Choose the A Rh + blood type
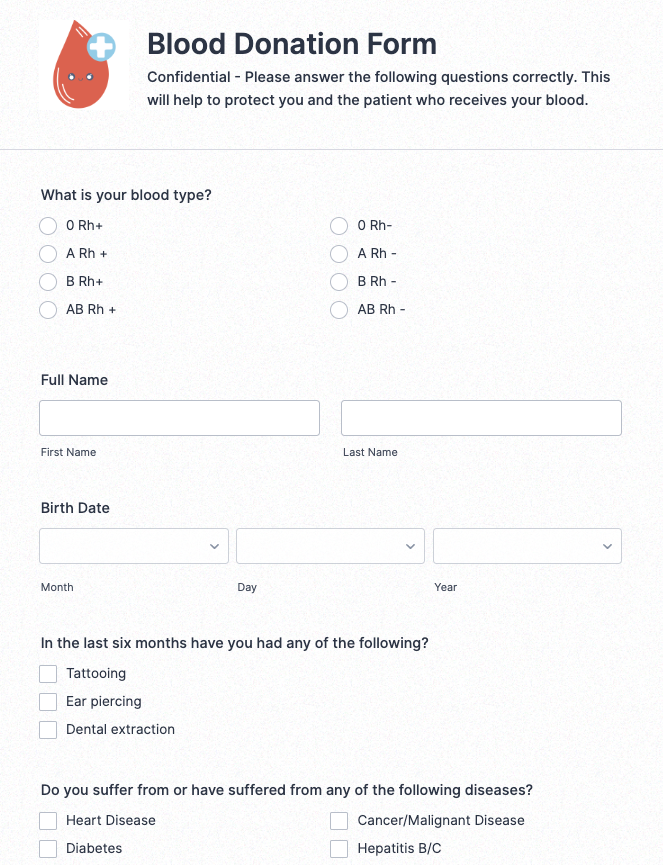 pyautogui.click(x=47, y=253)
